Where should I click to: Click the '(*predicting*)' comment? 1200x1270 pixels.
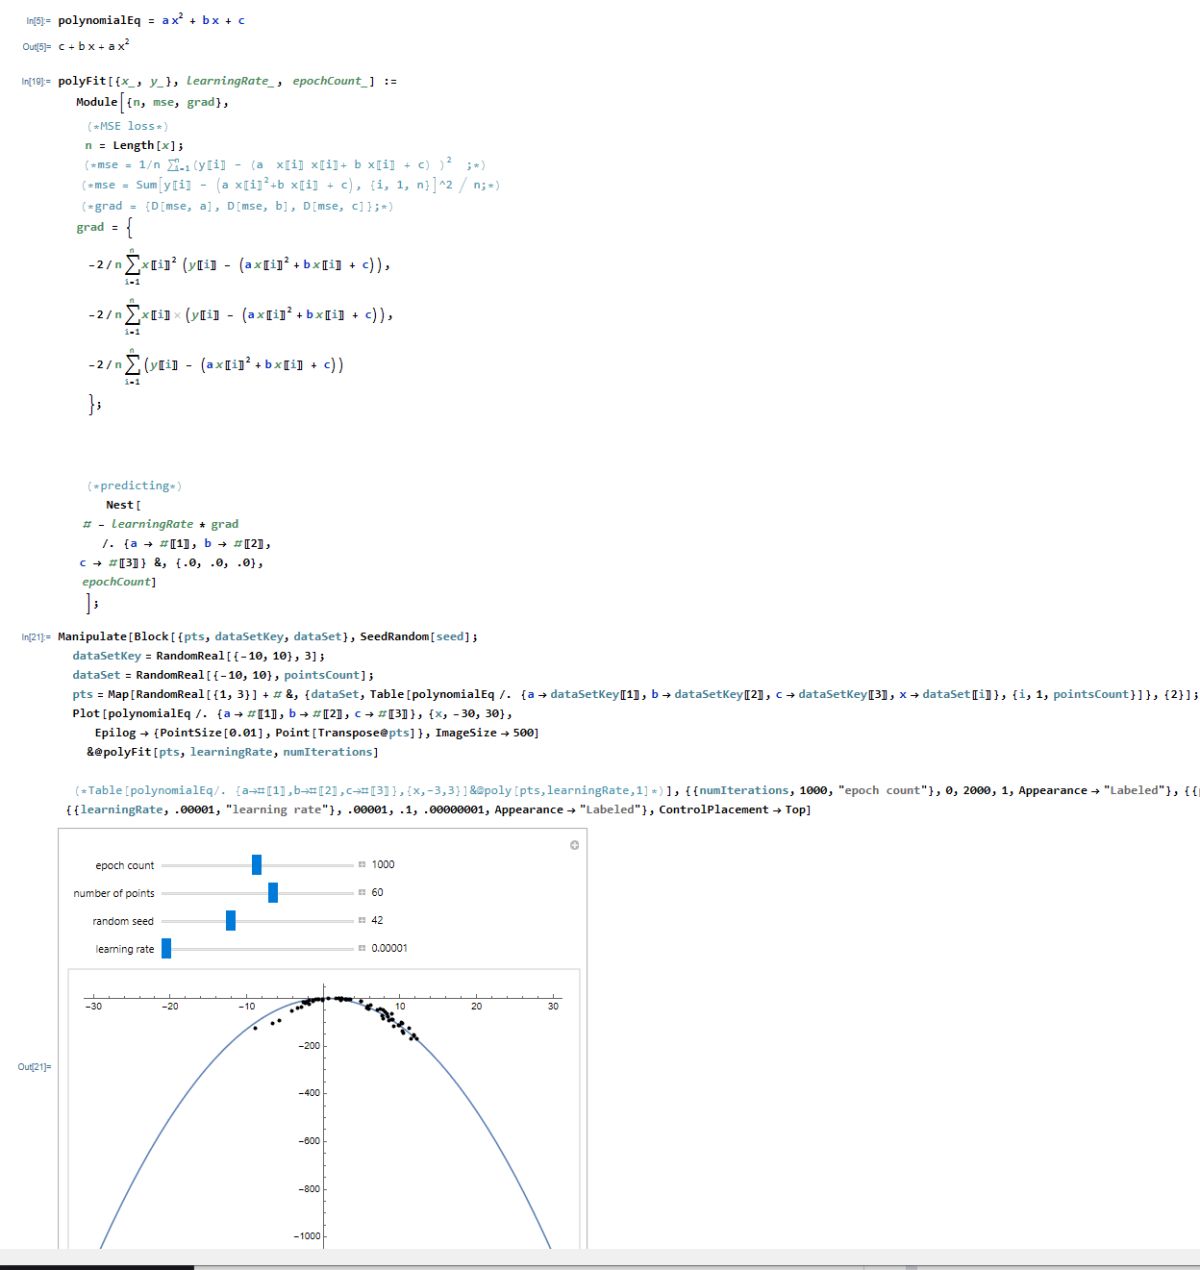coord(134,486)
